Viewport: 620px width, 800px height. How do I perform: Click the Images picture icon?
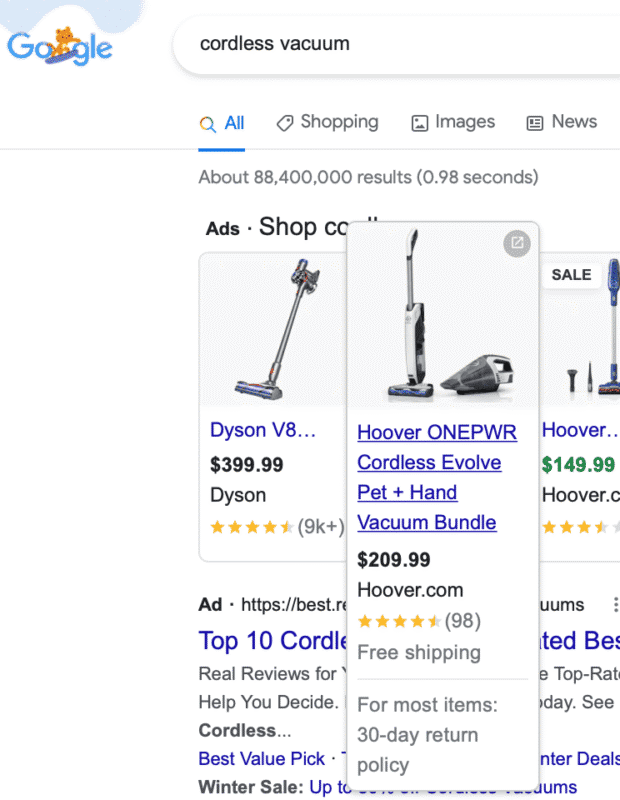click(x=422, y=122)
